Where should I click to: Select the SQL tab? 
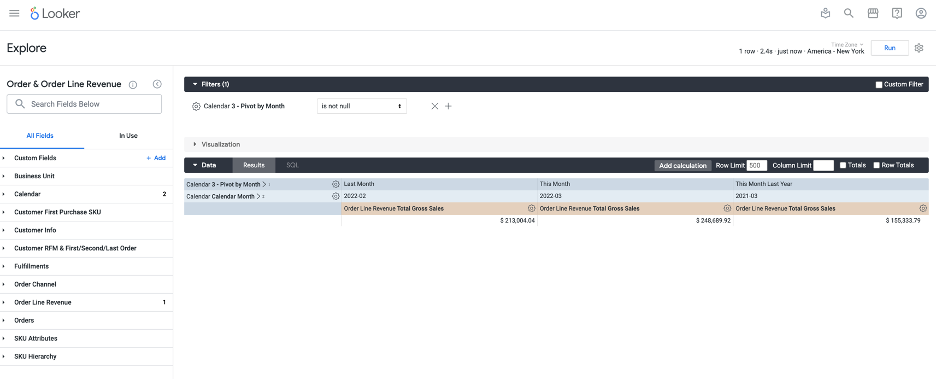tap(292, 165)
